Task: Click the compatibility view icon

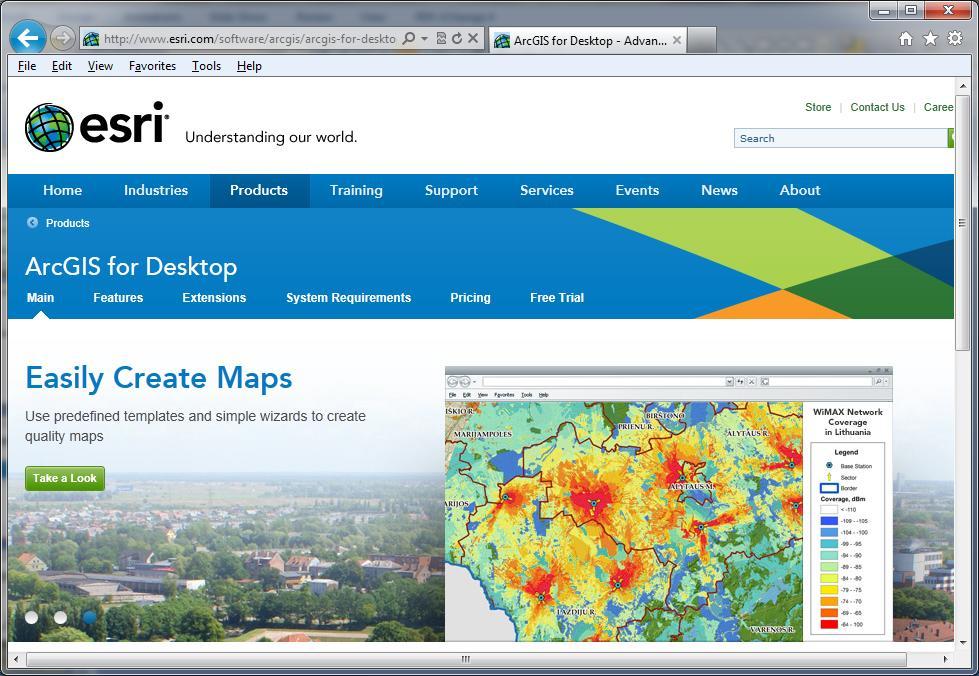Action: (441, 39)
